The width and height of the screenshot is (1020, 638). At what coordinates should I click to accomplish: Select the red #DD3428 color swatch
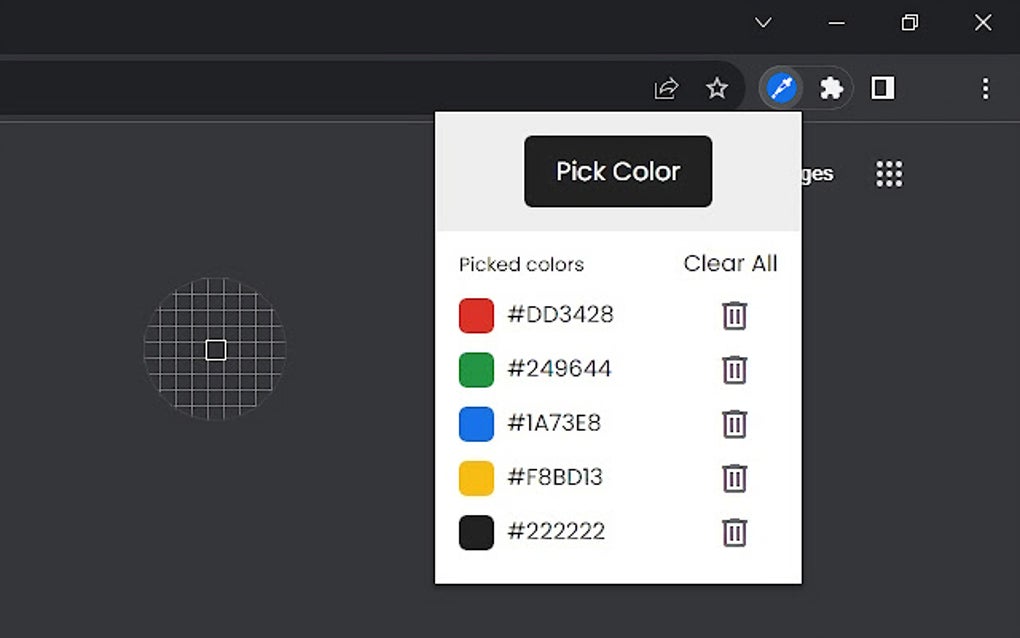tap(476, 315)
